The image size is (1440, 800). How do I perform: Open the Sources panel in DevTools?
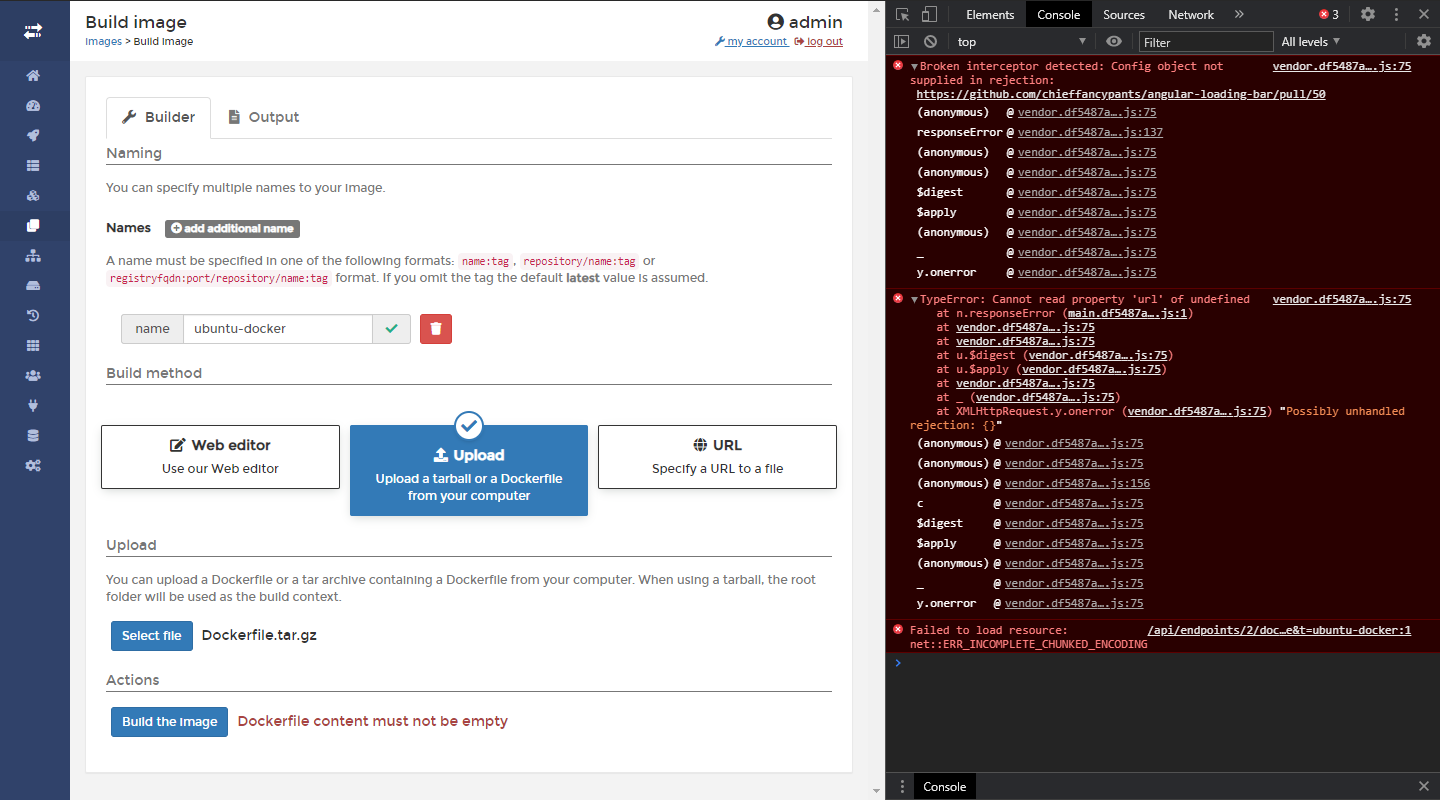coord(1123,14)
